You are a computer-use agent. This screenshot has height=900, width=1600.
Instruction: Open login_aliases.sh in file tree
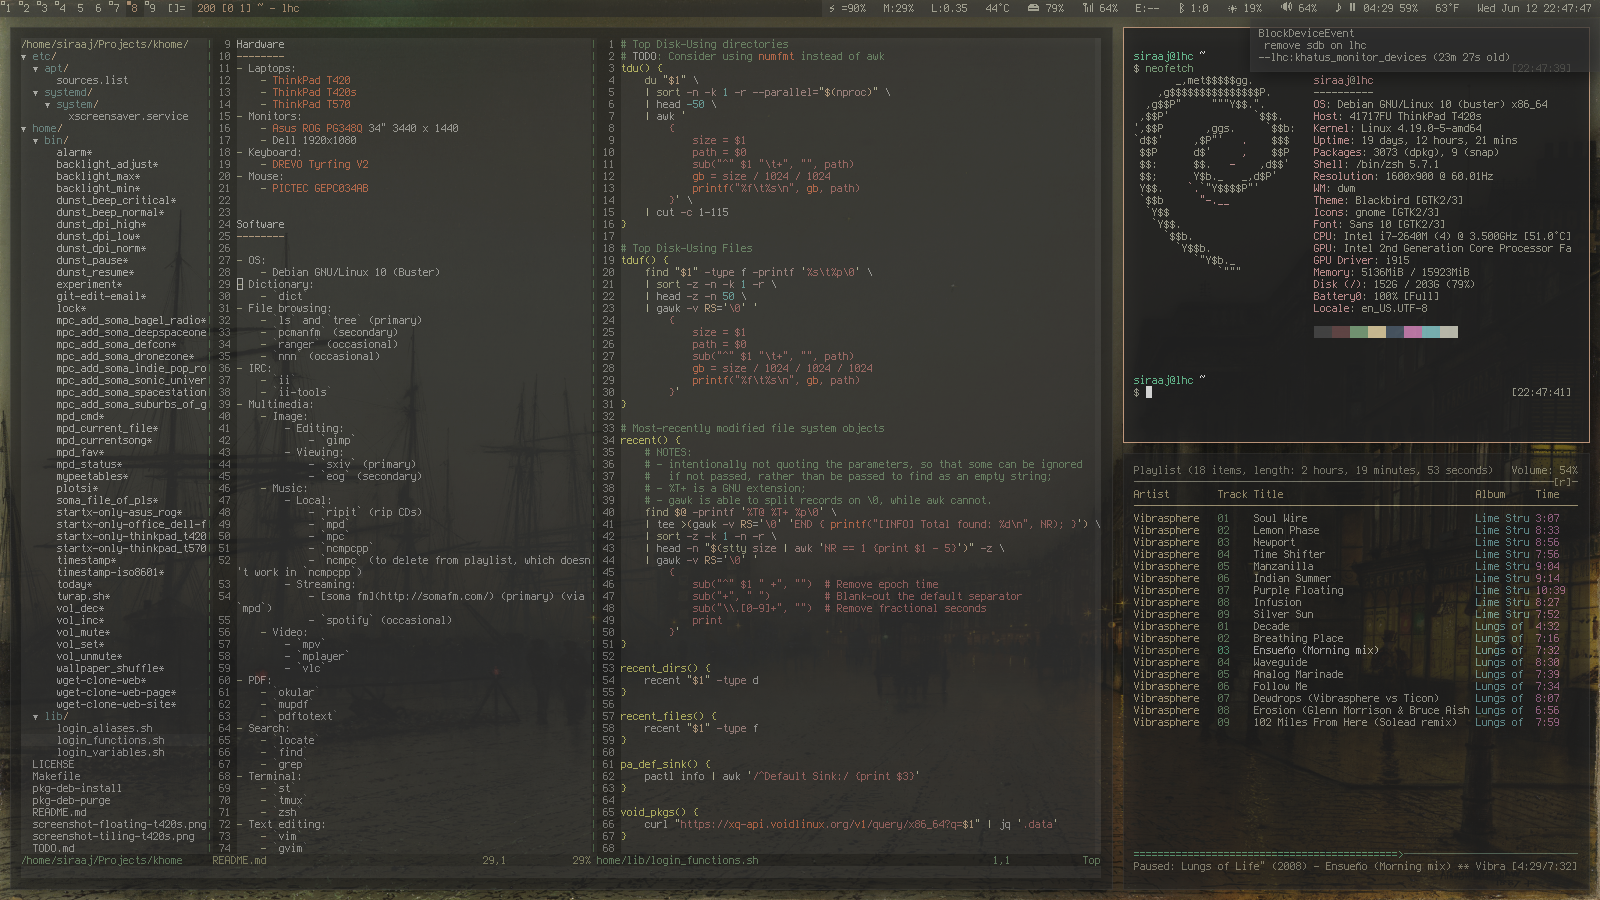104,729
